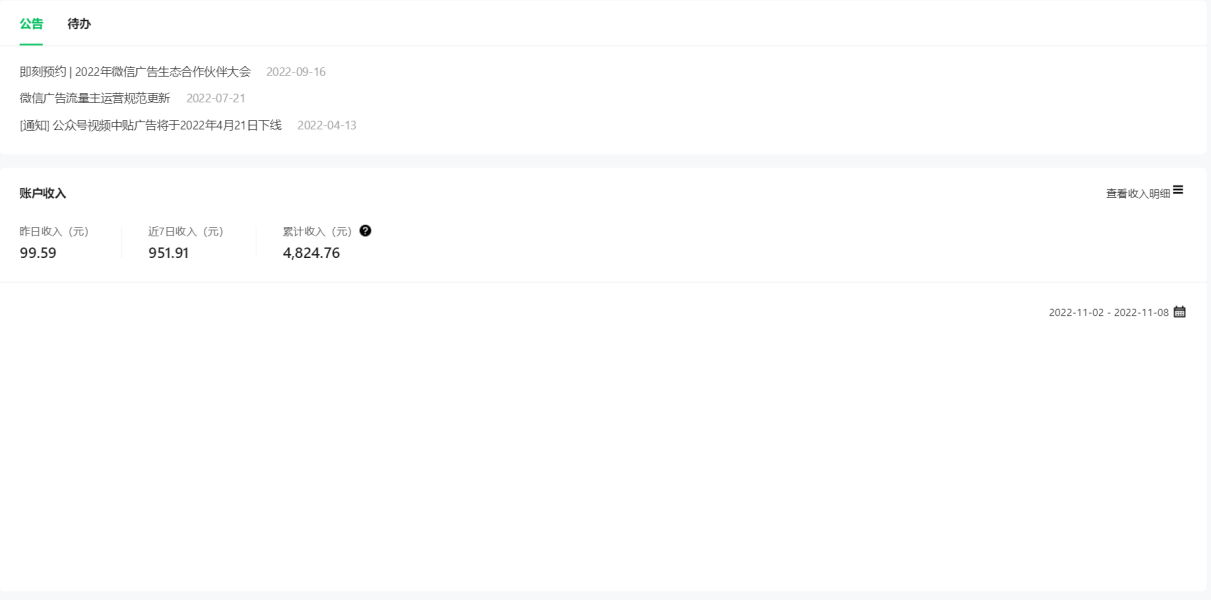
Task: Switch to the 待办 tab
Action: pos(79,23)
